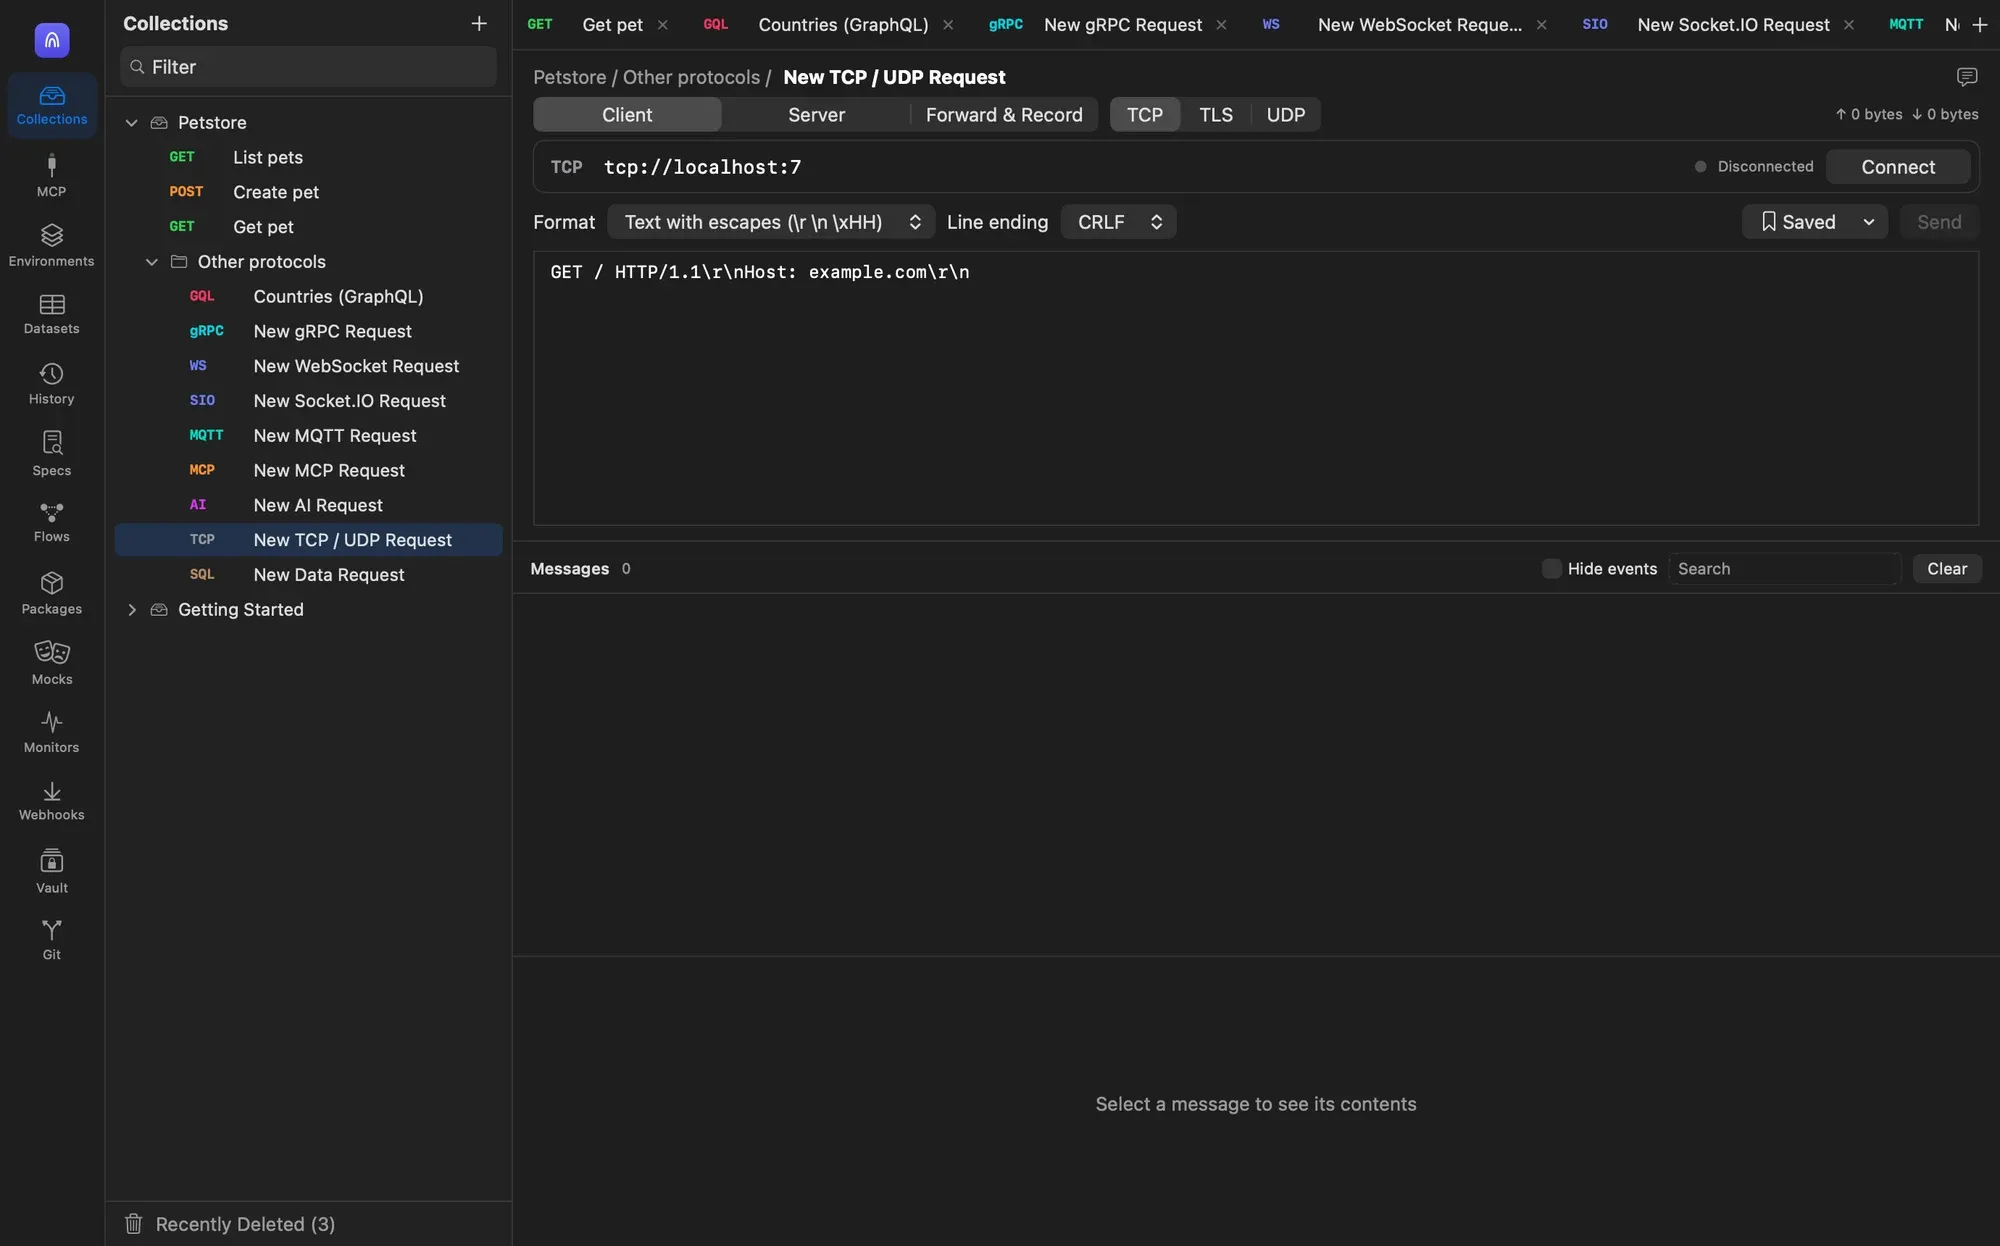2000x1246 pixels.
Task: Open the Vault section
Action: click(x=51, y=871)
